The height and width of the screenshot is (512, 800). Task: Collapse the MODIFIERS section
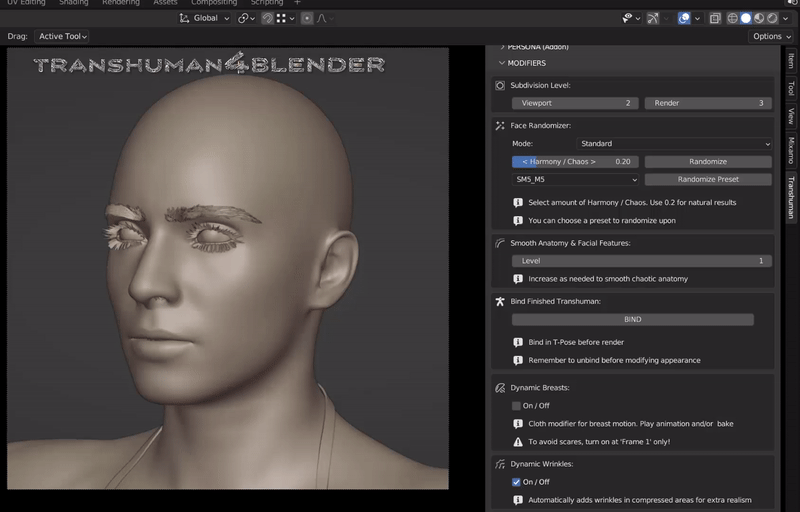coord(522,63)
